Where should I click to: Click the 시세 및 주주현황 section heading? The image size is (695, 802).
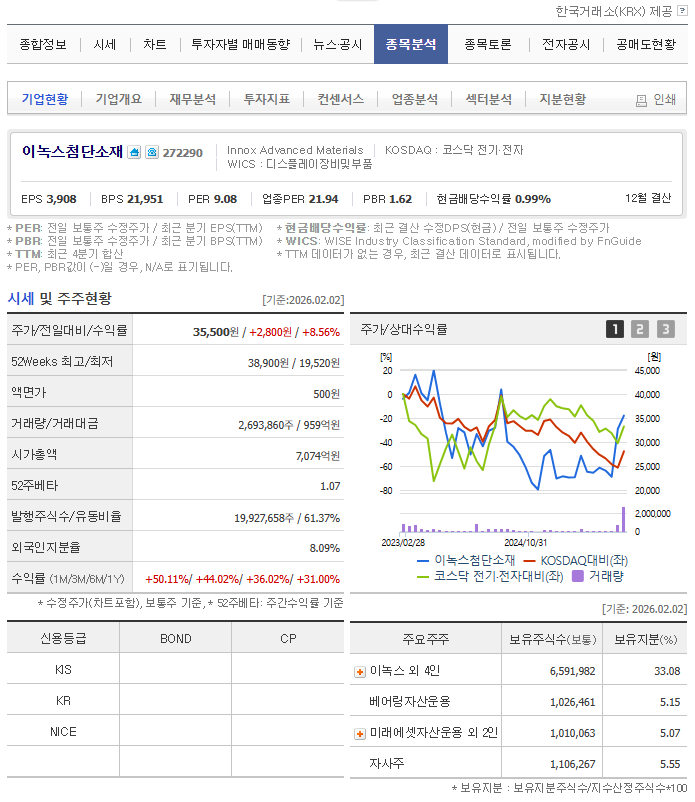tap(59, 298)
